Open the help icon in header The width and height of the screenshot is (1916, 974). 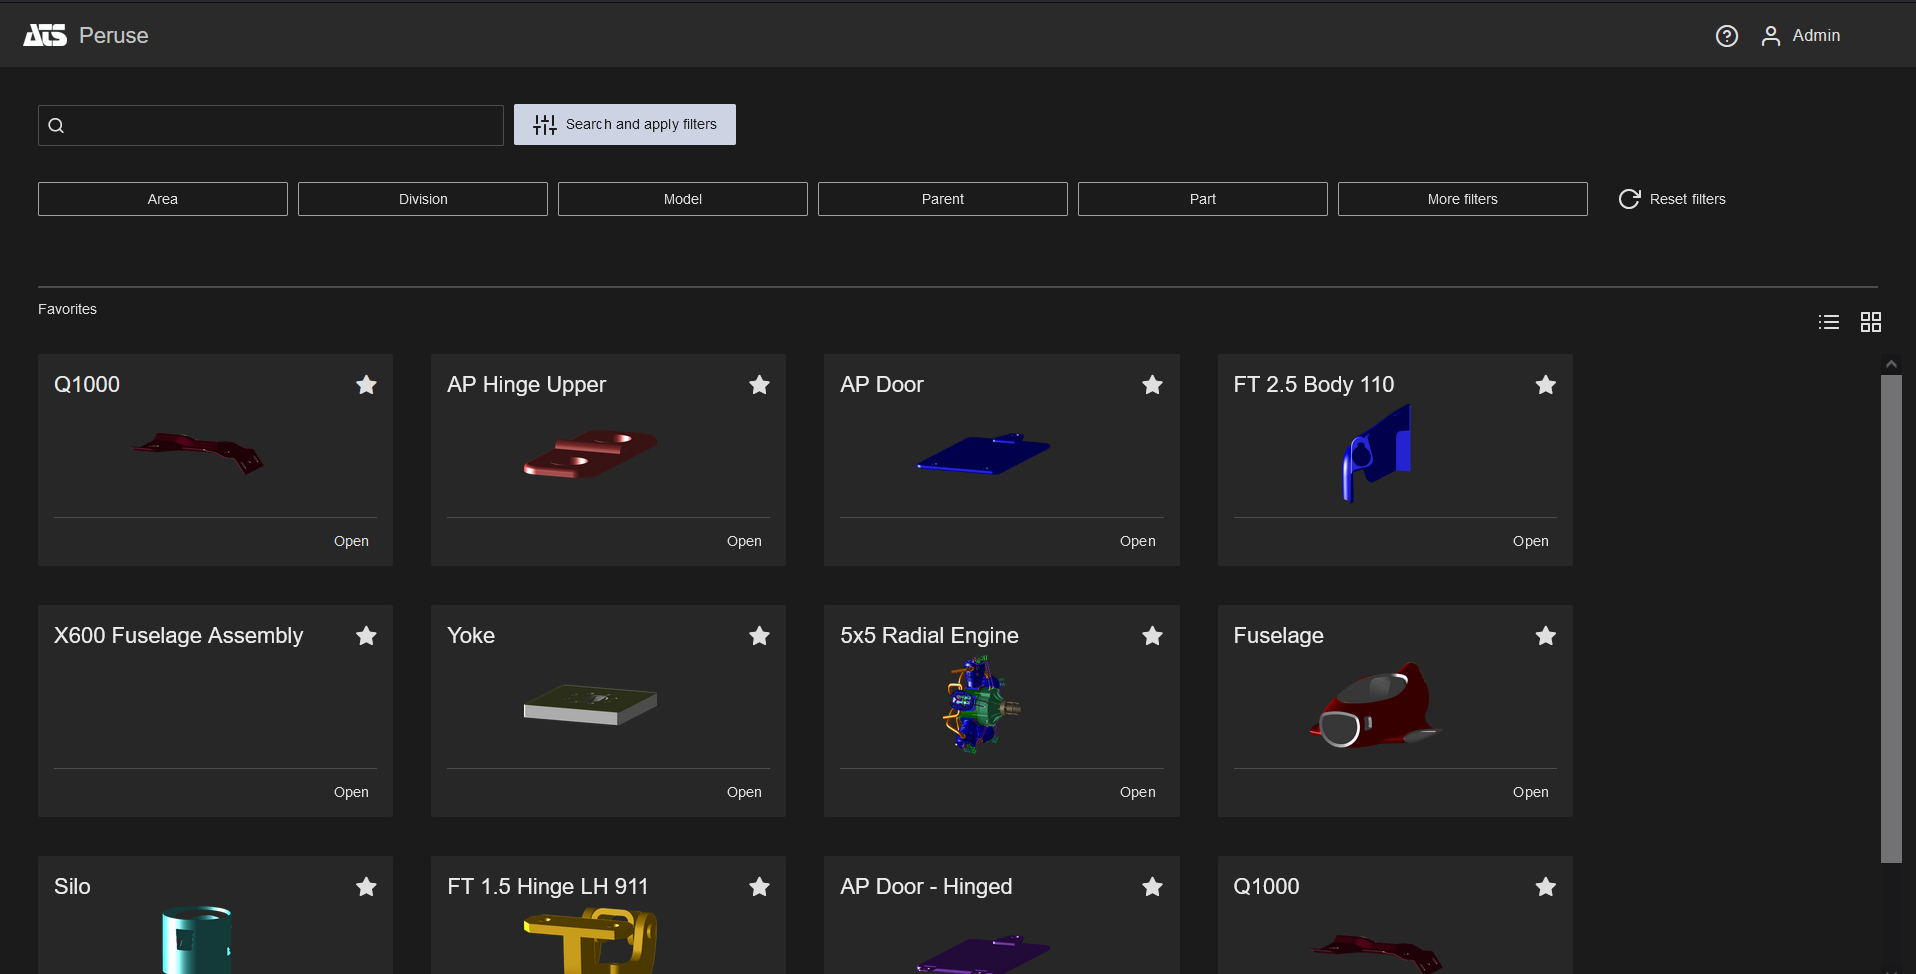[1726, 36]
